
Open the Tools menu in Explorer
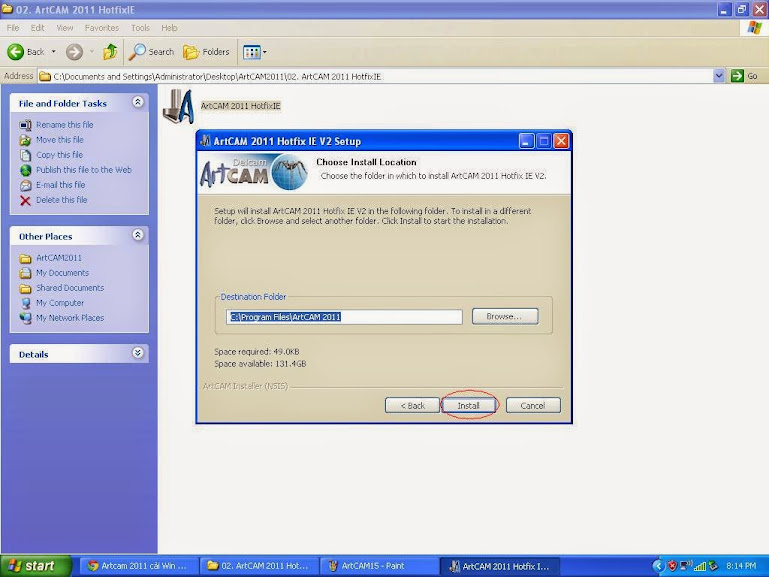point(140,28)
